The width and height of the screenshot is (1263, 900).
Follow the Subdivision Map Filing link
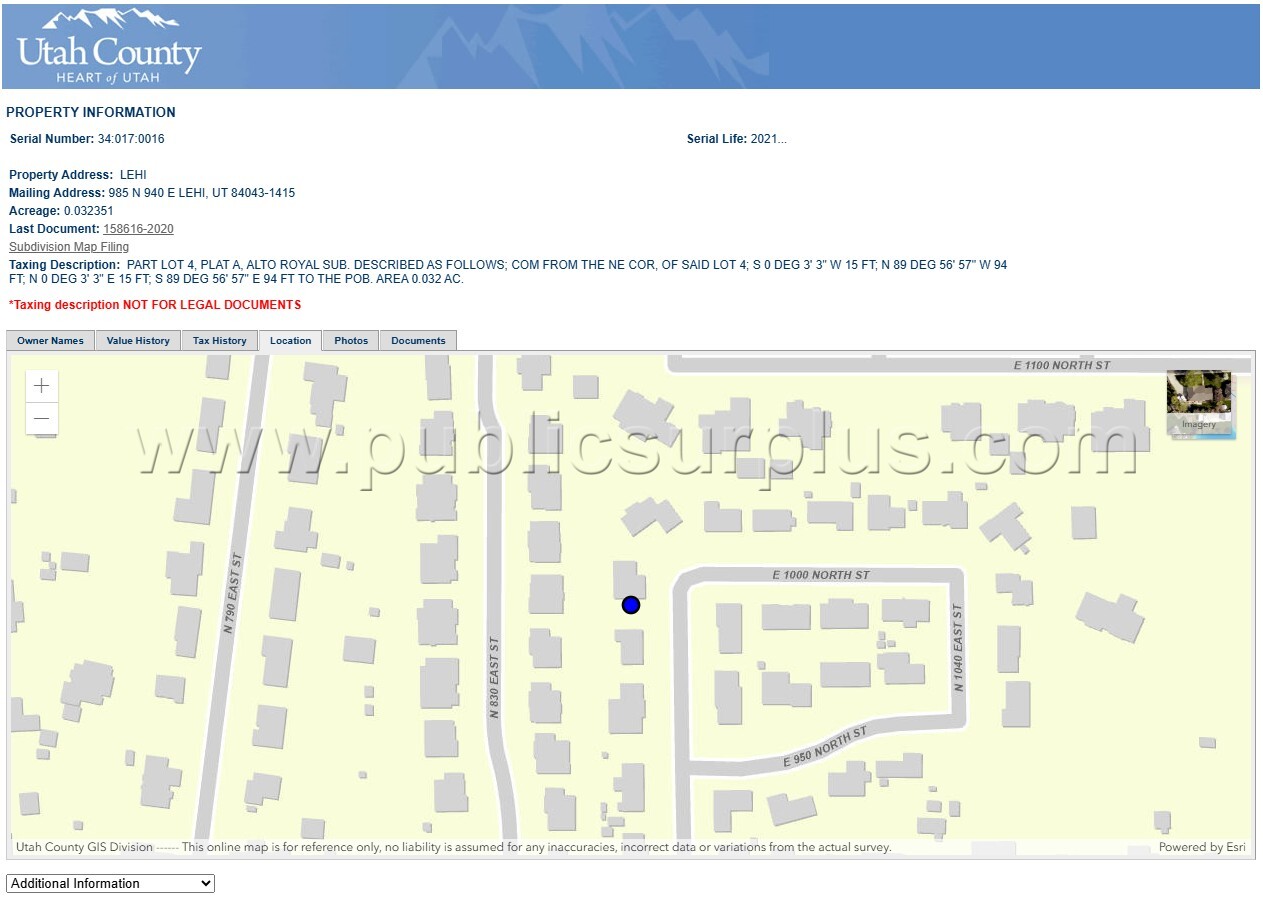point(69,247)
